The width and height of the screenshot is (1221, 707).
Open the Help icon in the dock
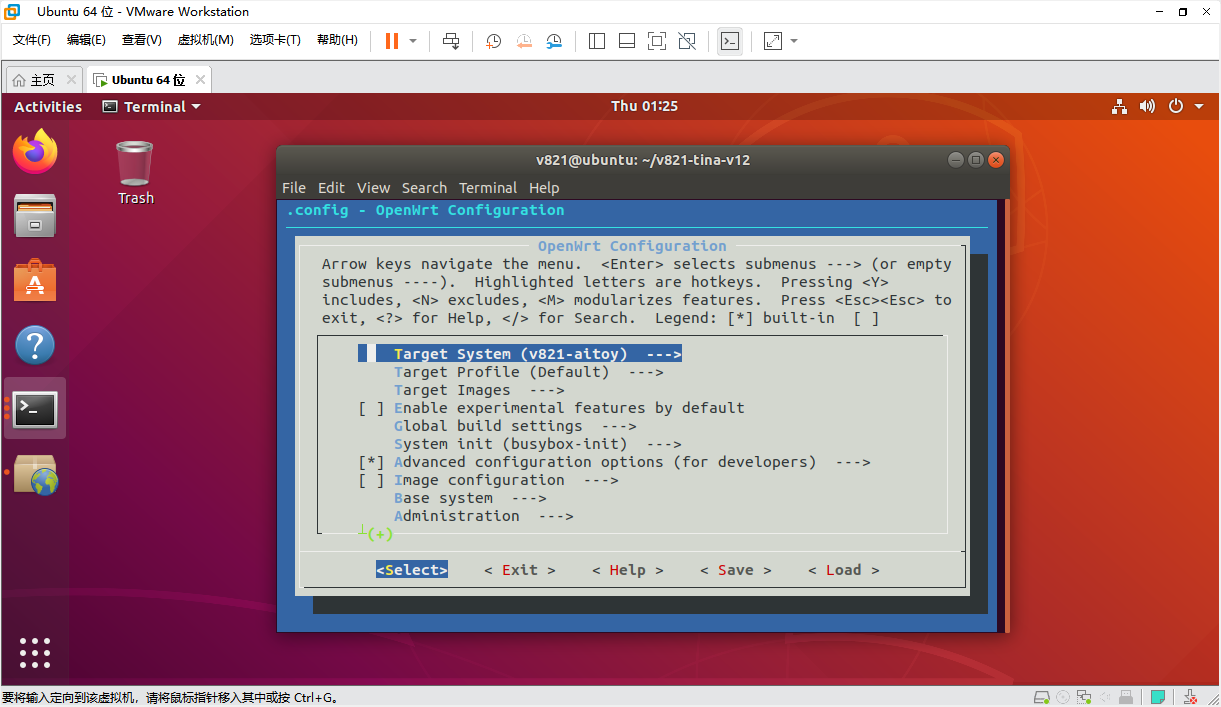point(35,345)
